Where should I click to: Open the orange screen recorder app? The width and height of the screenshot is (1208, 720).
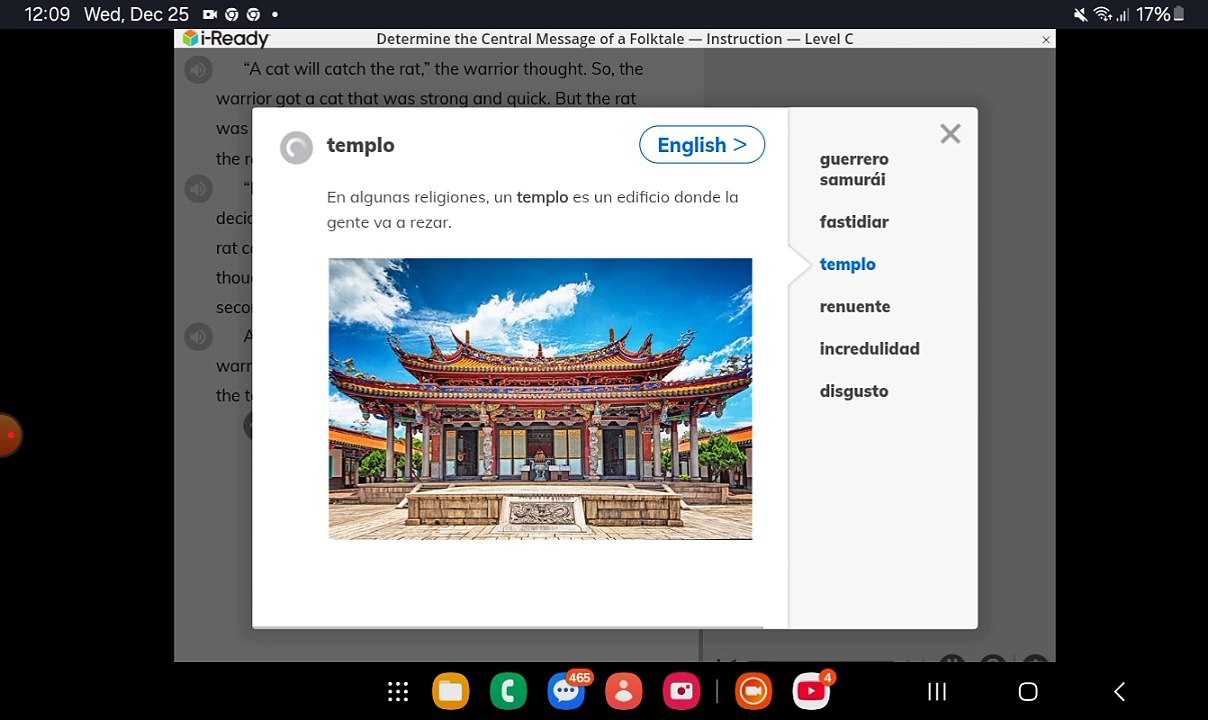pos(754,691)
